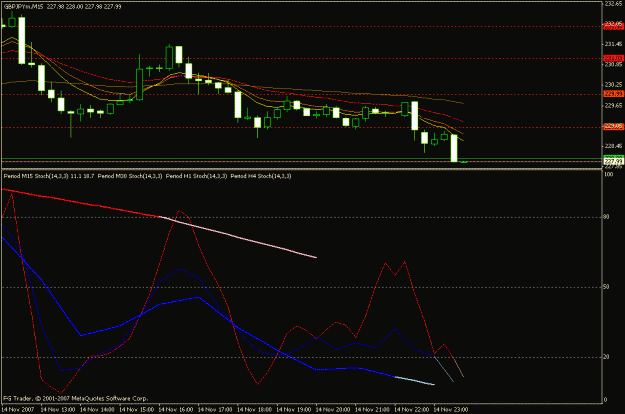Click the orange 229.05 price level tag
Screen dimensions: 625x414
(x=613, y=126)
